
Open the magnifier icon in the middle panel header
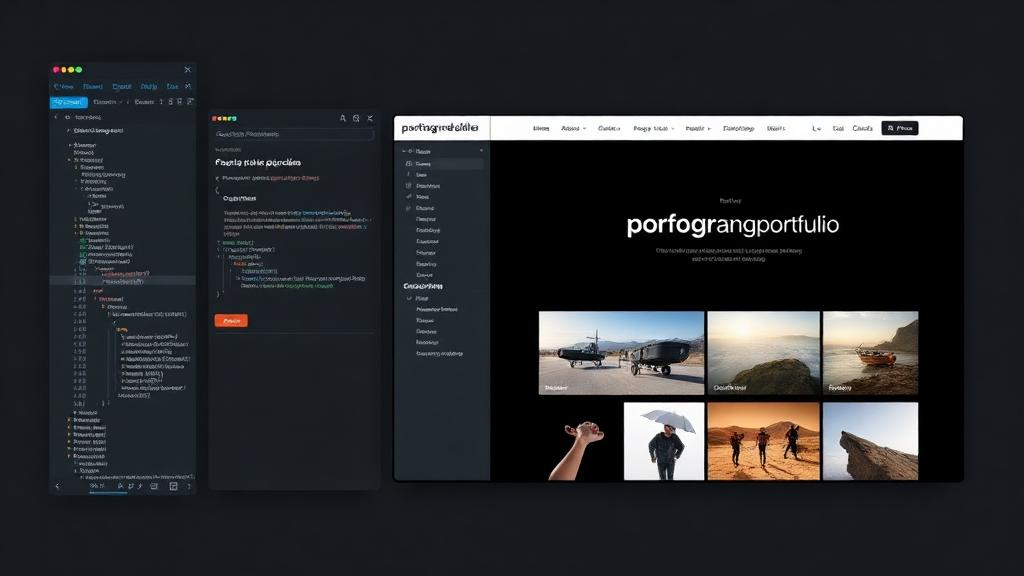pyautogui.click(x=355, y=118)
